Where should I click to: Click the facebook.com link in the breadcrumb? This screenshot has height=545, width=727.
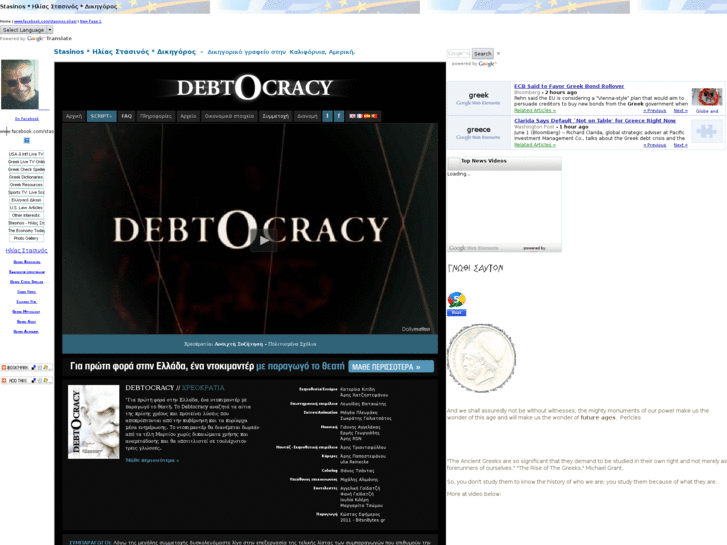(45, 21)
